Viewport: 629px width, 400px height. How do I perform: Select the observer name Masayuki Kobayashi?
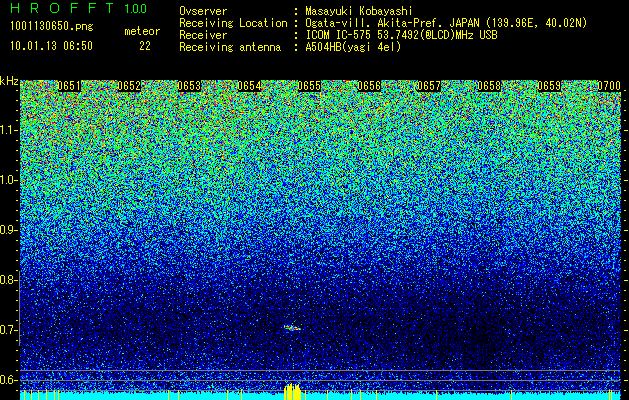[358, 11]
